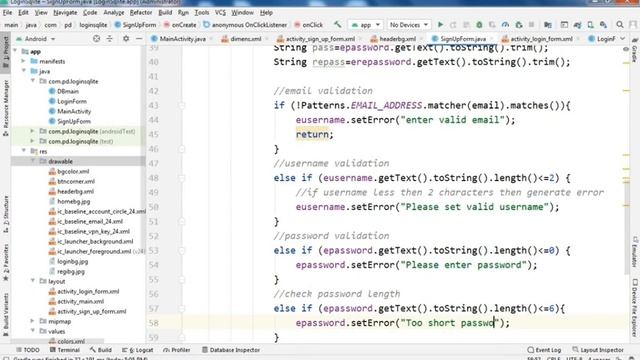Open the Database Inspector tool window
This screenshot has width=640, height=360.
coord(231,350)
